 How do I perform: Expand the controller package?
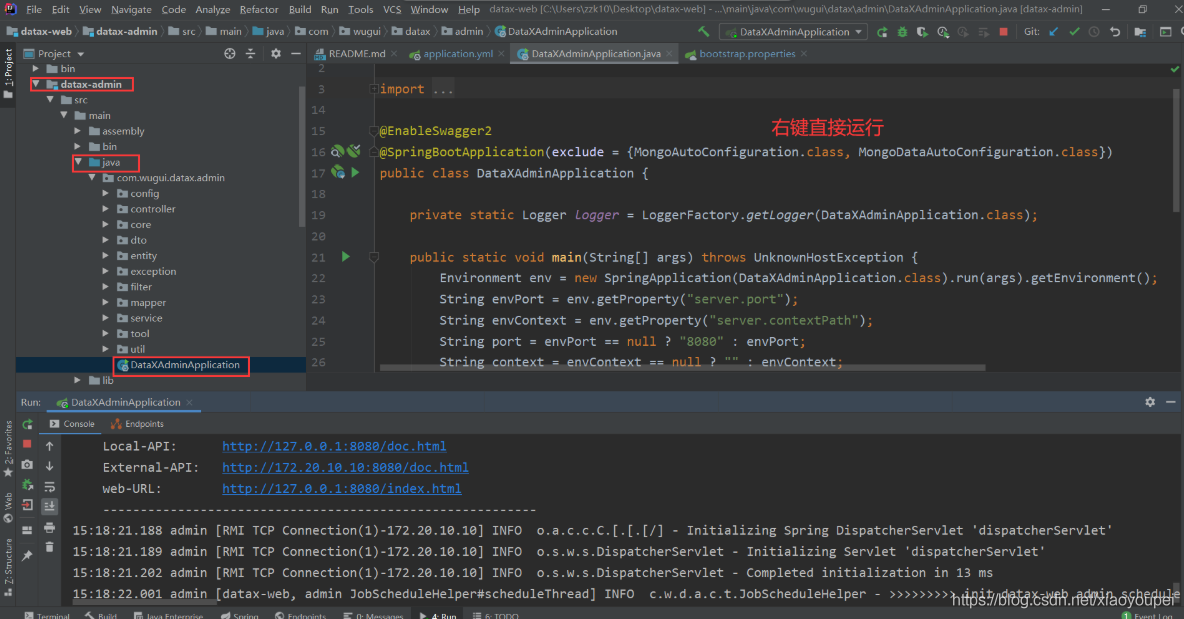[x=106, y=209]
